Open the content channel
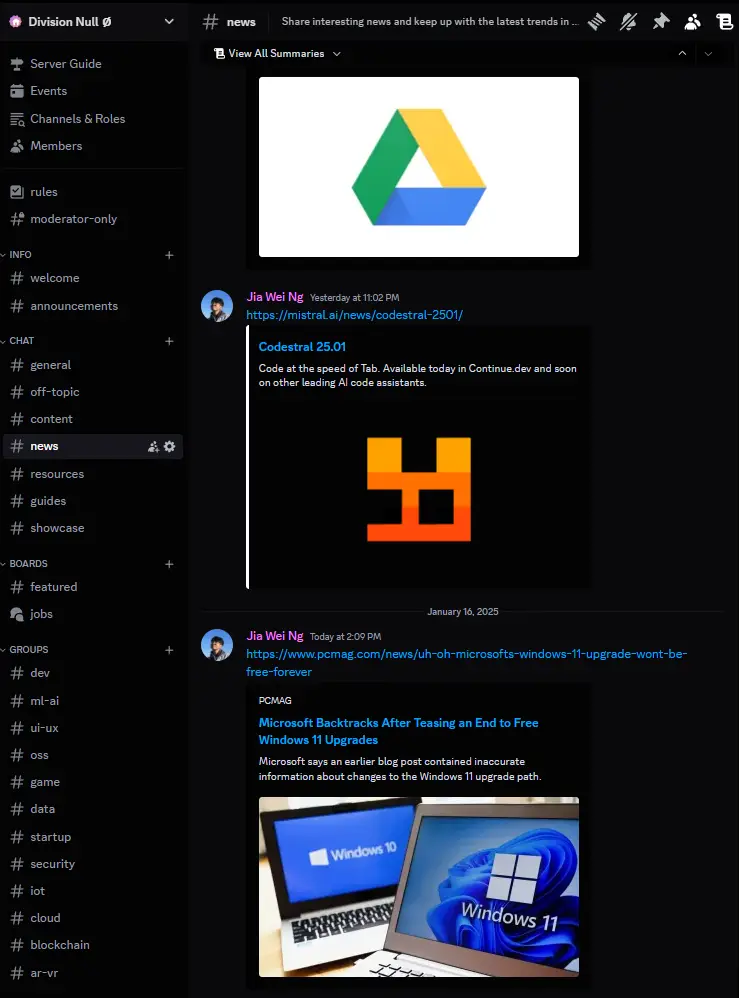The image size is (739, 998). 93,419
